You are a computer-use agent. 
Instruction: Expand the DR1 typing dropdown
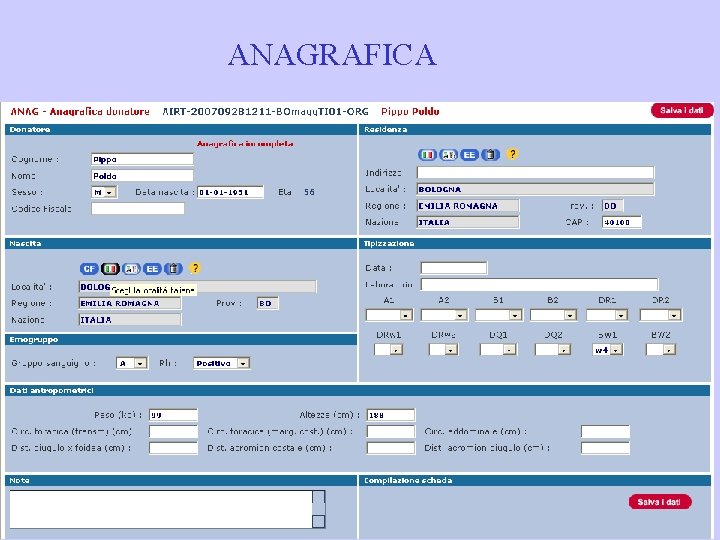pyautogui.click(x=607, y=315)
